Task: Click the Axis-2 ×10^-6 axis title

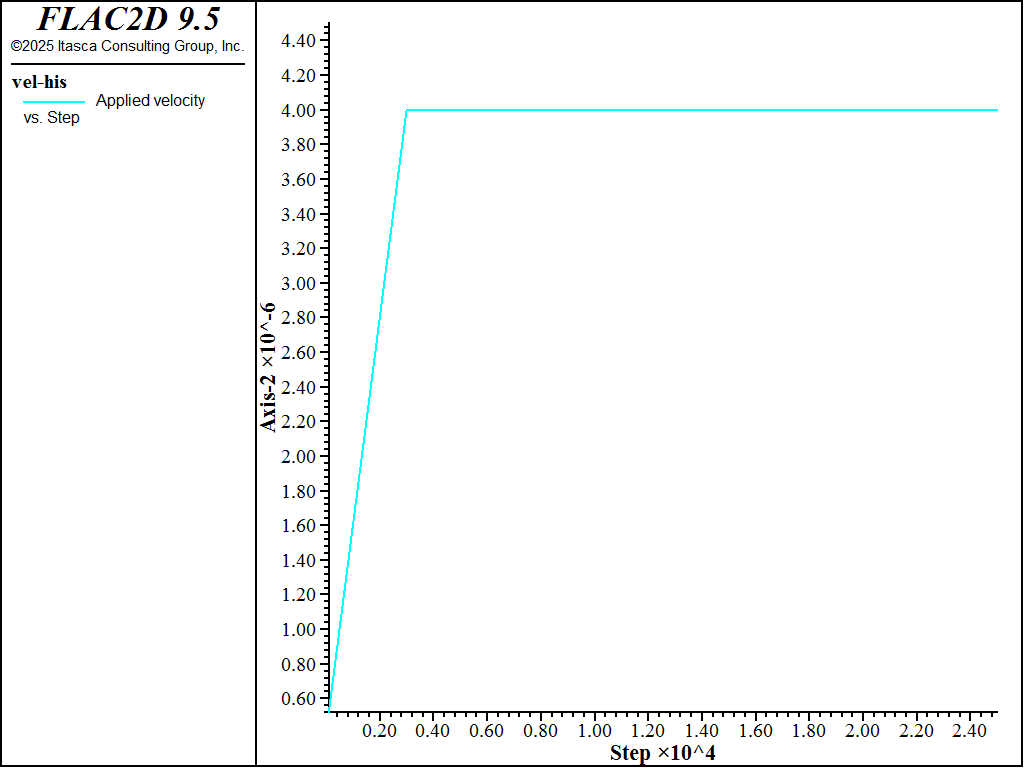Action: point(268,367)
